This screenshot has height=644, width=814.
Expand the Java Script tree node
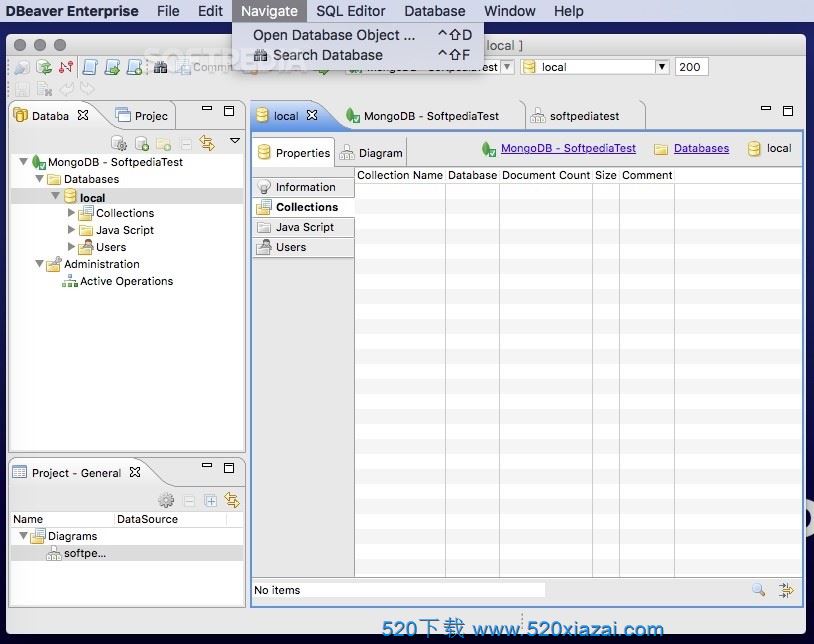[x=71, y=229]
